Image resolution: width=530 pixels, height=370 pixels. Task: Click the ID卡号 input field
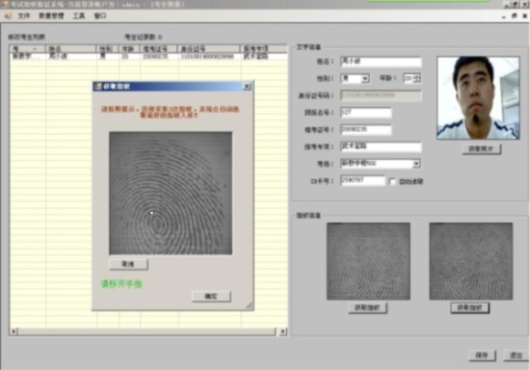(x=363, y=181)
